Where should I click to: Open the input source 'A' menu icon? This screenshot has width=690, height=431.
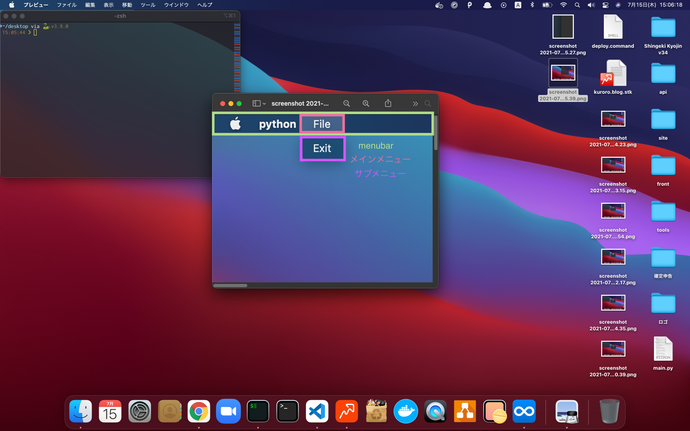click(x=518, y=5)
